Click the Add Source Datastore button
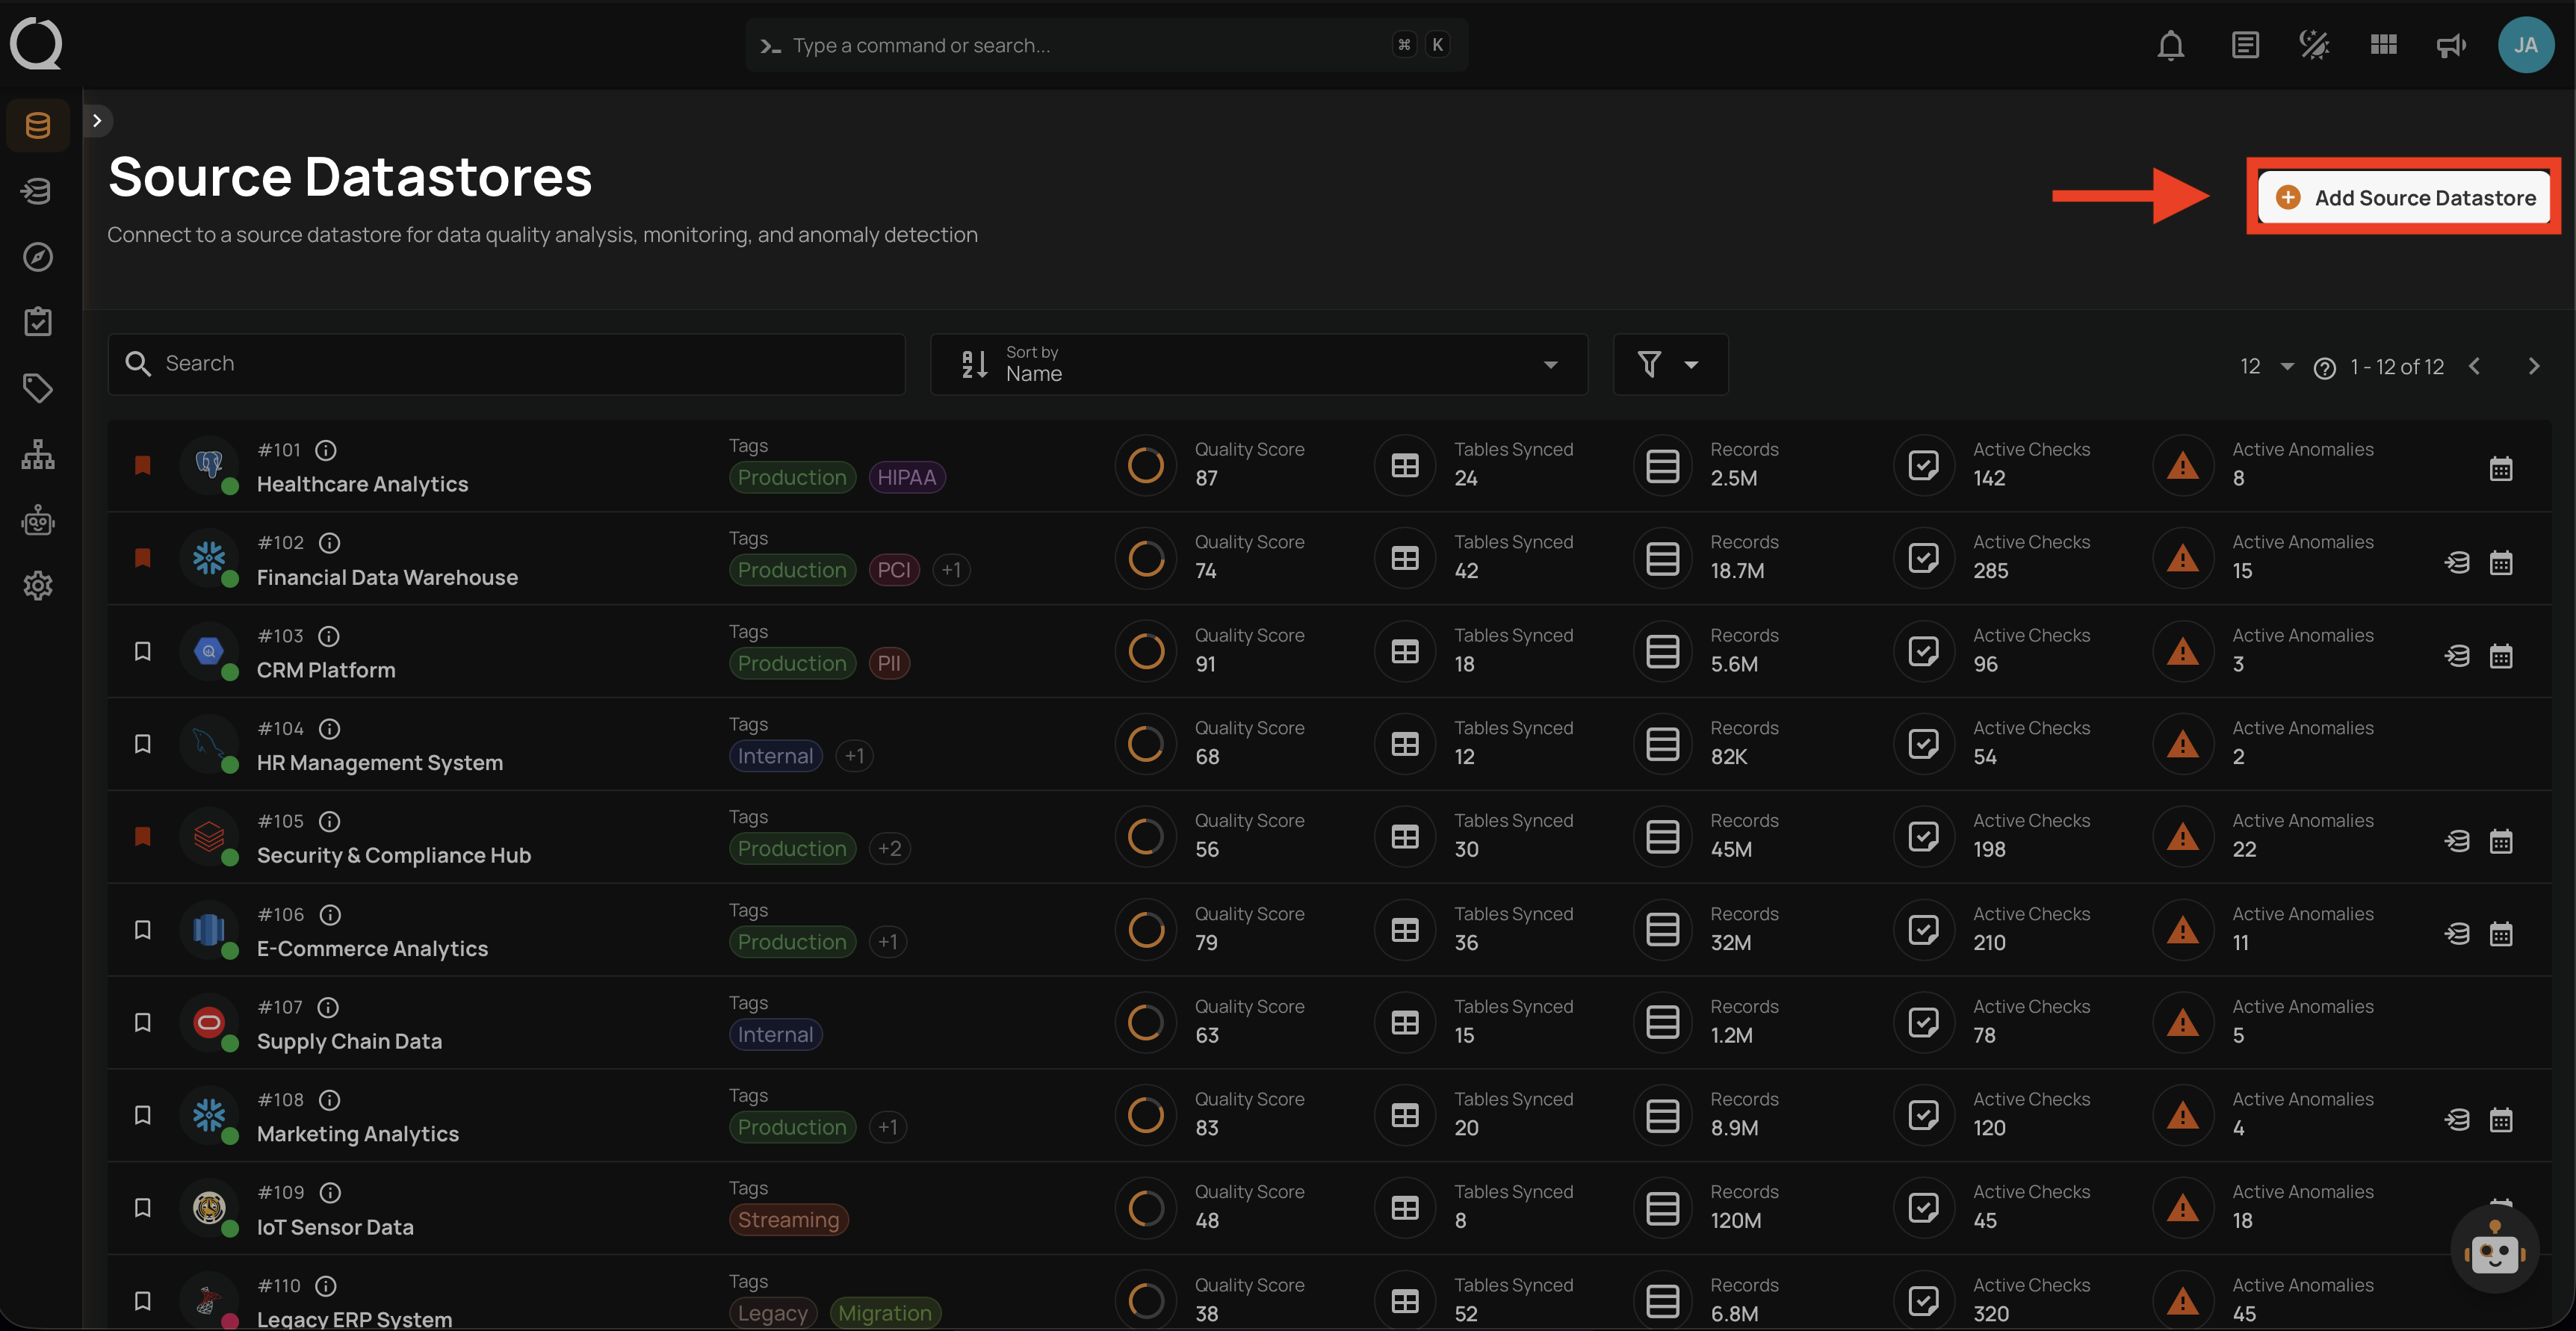2576x1331 pixels. 2403,197
